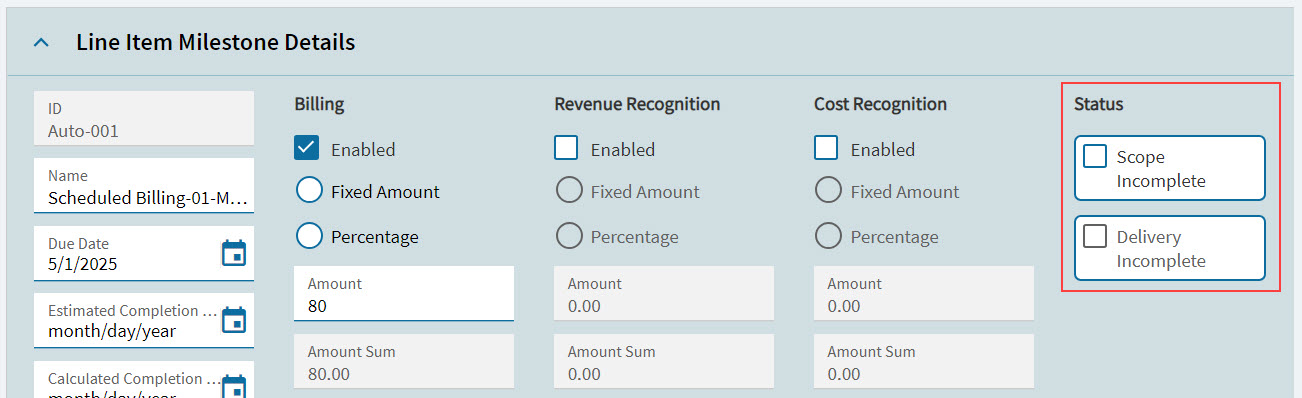Click the Revenue Recognition Amount field
The image size is (1302, 398).
point(664,294)
